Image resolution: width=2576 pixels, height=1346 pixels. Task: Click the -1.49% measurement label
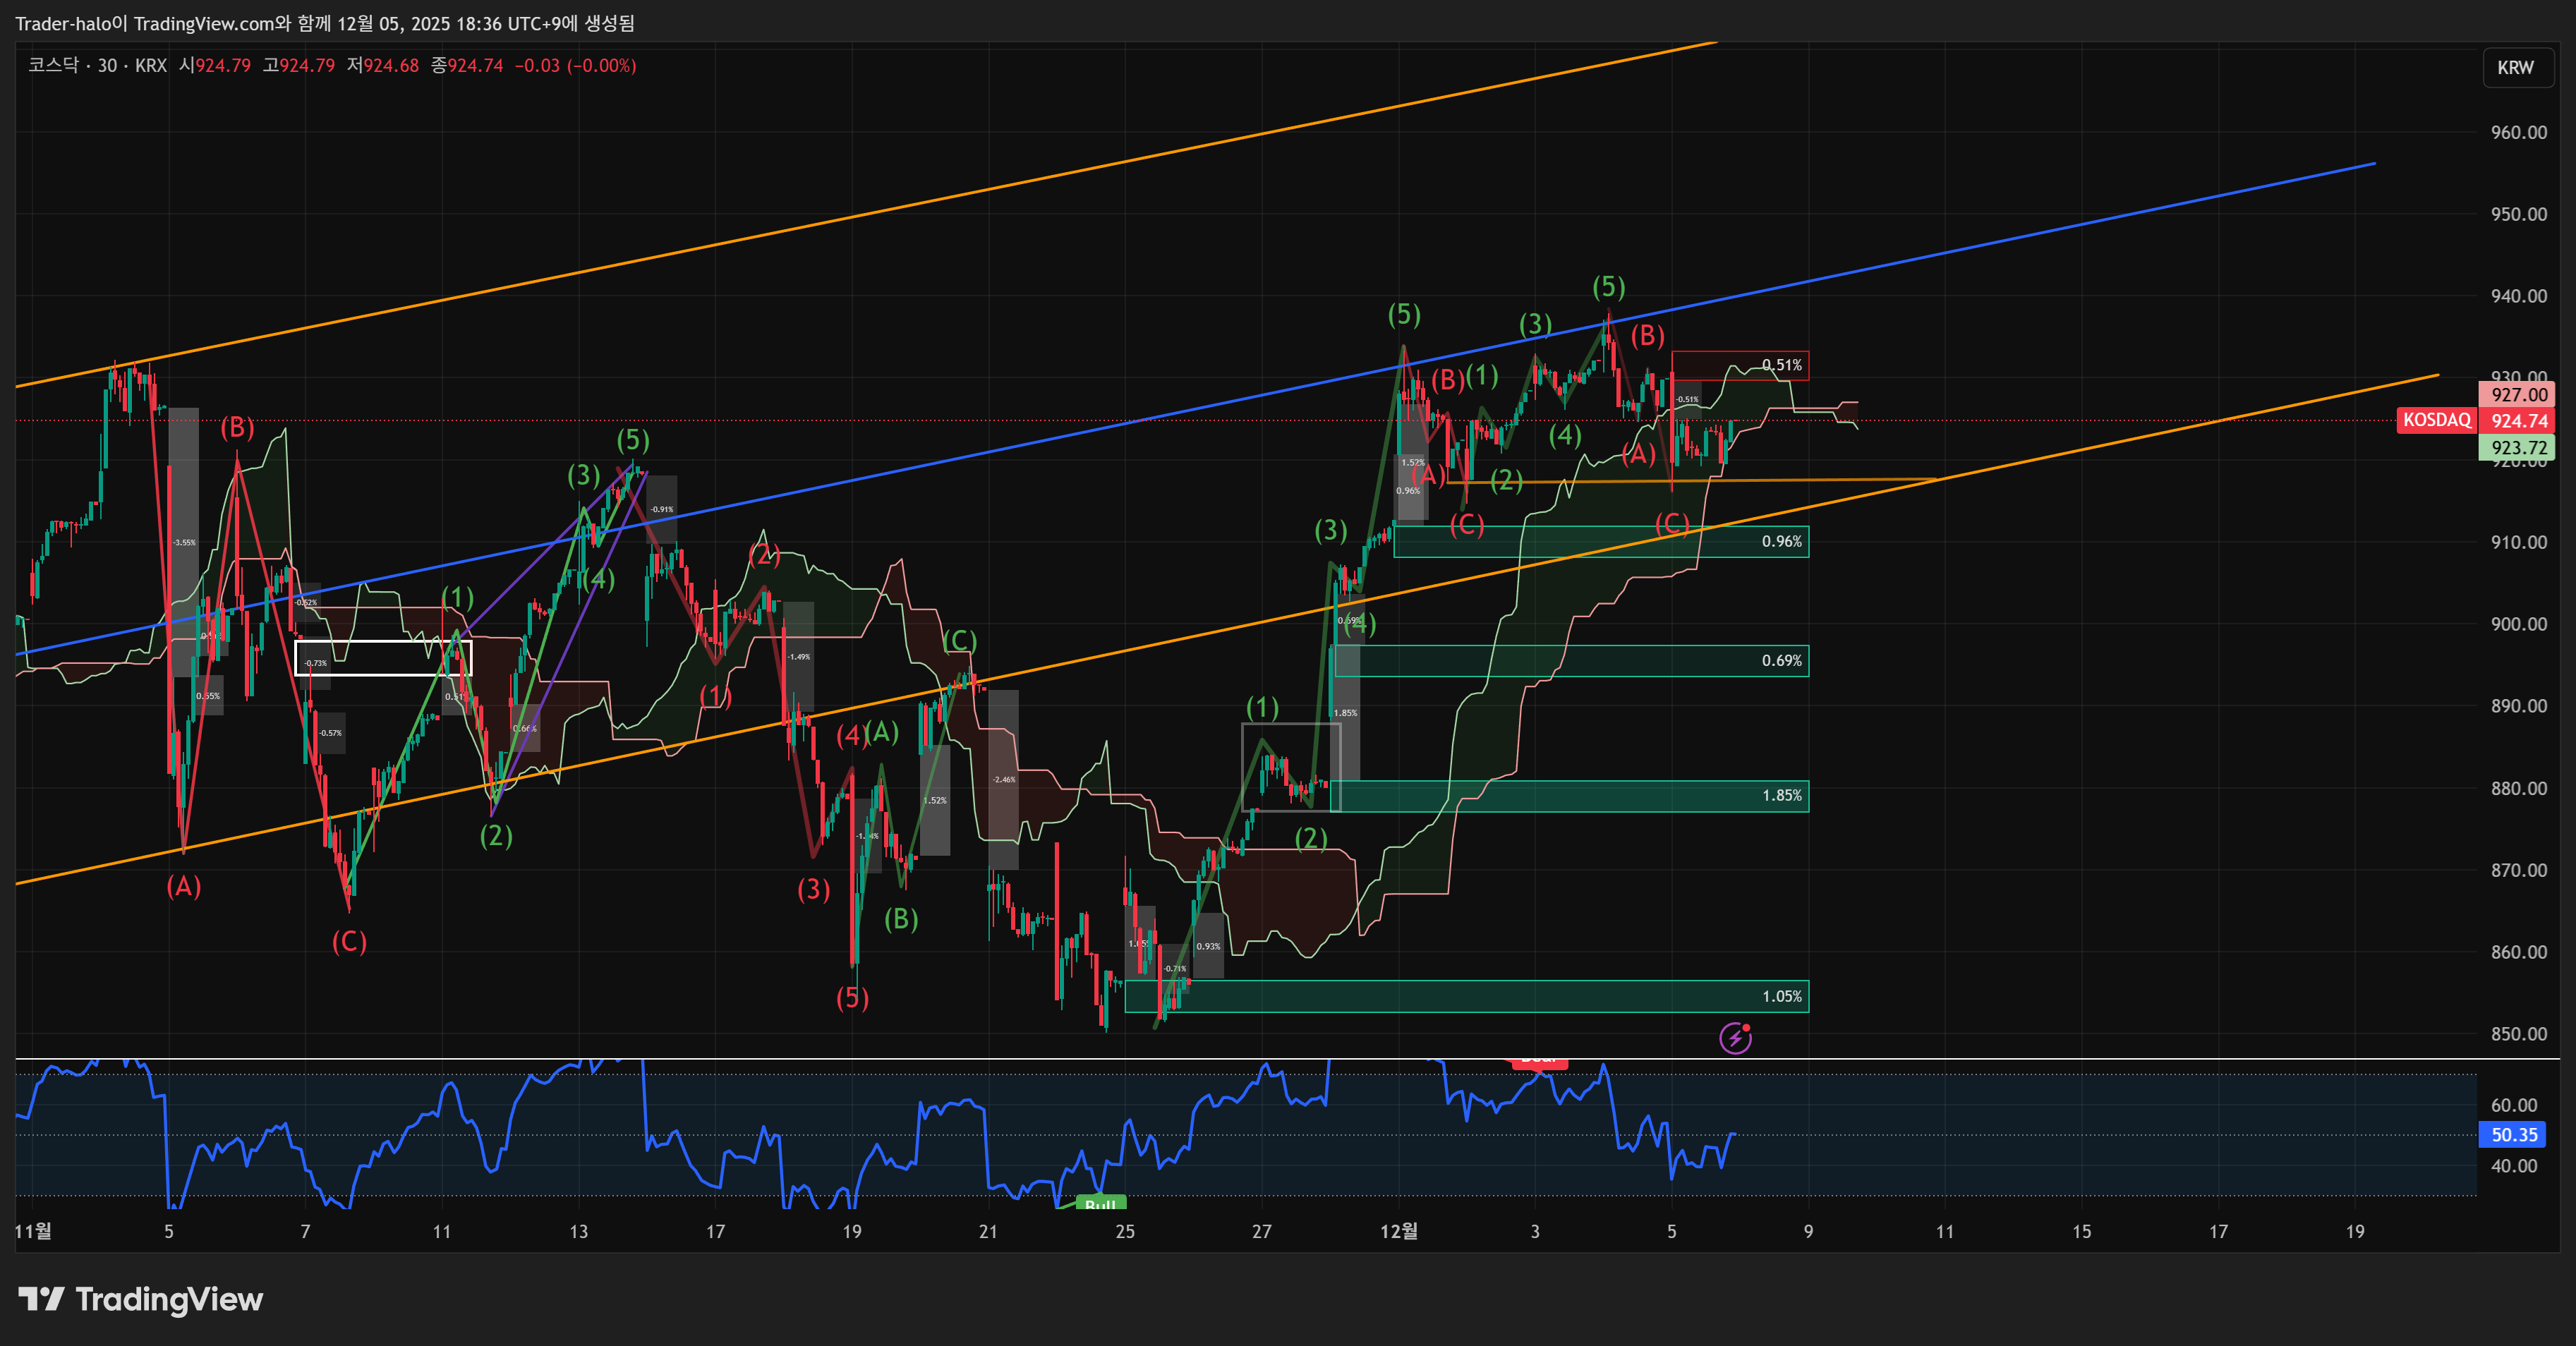click(798, 657)
